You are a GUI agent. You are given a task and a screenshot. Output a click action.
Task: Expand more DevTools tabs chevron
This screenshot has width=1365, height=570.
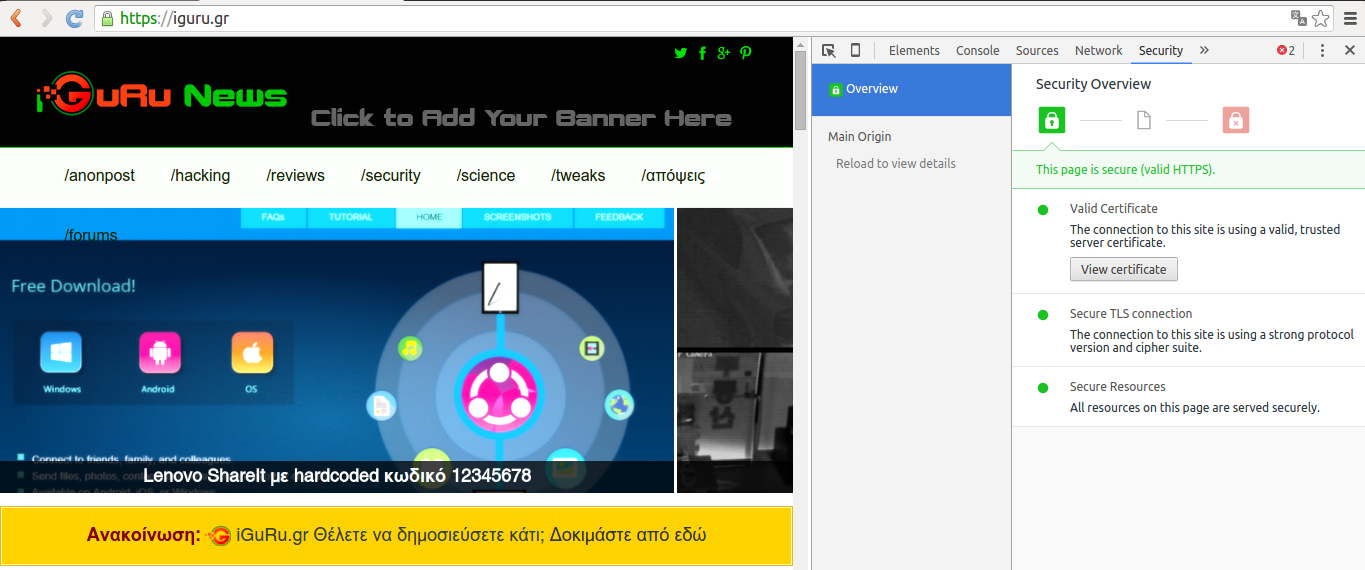pyautogui.click(x=1204, y=51)
